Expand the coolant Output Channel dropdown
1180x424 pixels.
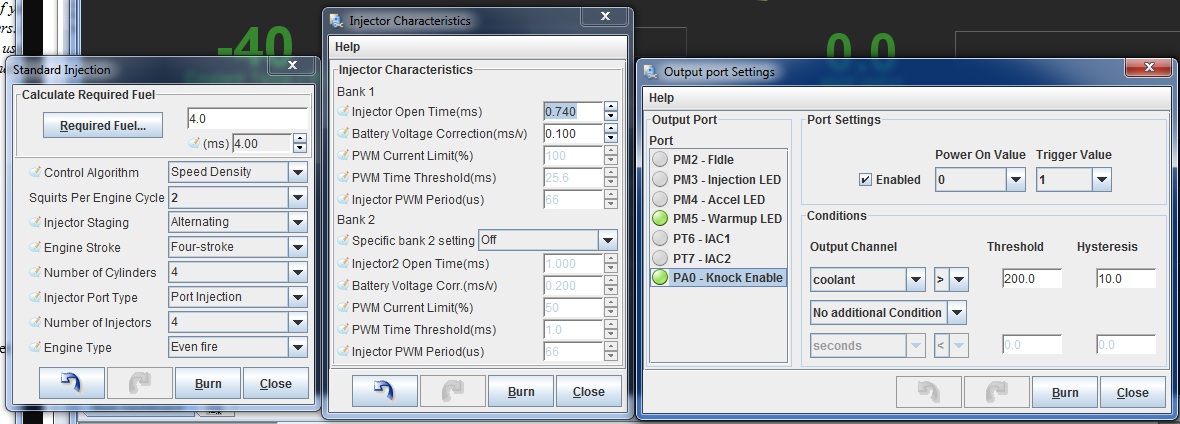point(916,279)
